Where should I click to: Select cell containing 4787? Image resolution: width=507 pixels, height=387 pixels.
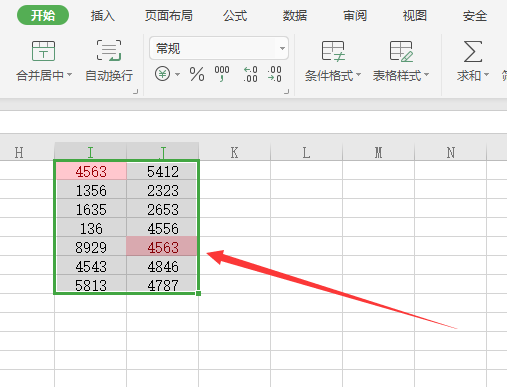click(163, 284)
